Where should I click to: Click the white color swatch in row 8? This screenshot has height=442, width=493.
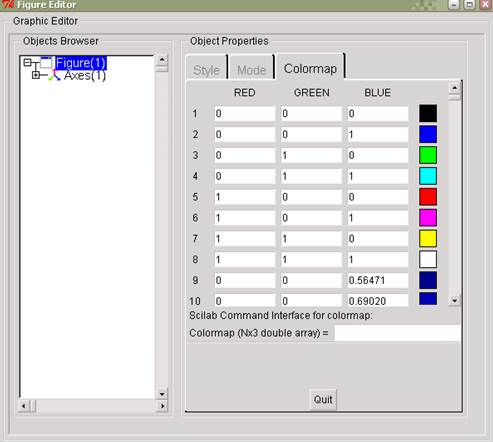point(428,259)
